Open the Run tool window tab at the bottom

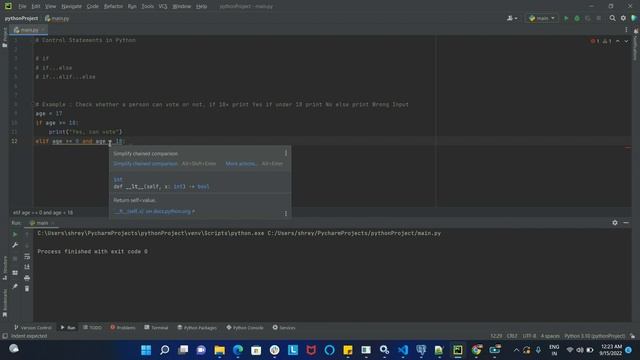coord(68,328)
